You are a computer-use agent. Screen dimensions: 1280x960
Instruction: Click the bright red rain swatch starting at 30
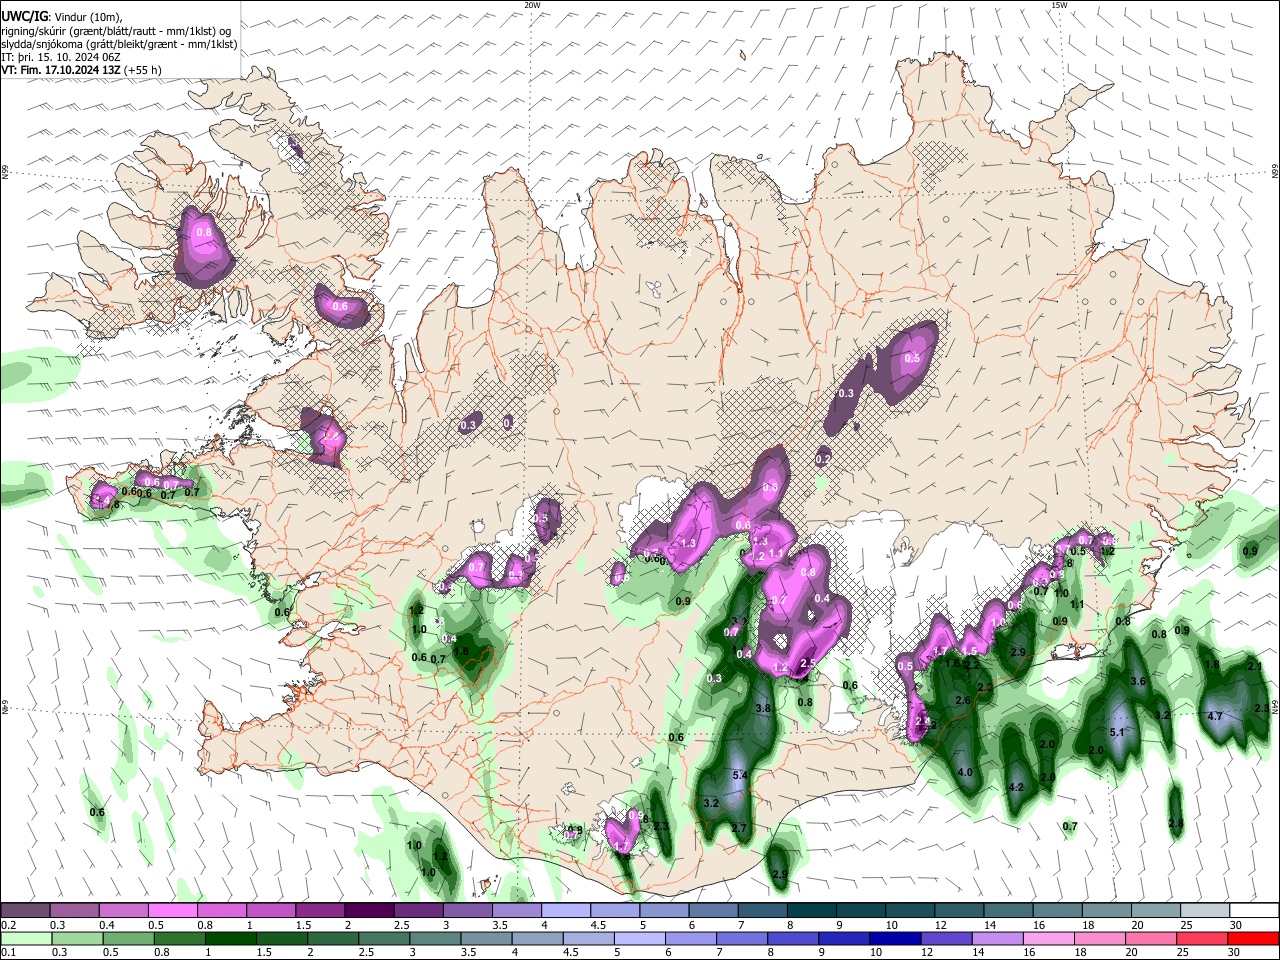(x=1252, y=938)
